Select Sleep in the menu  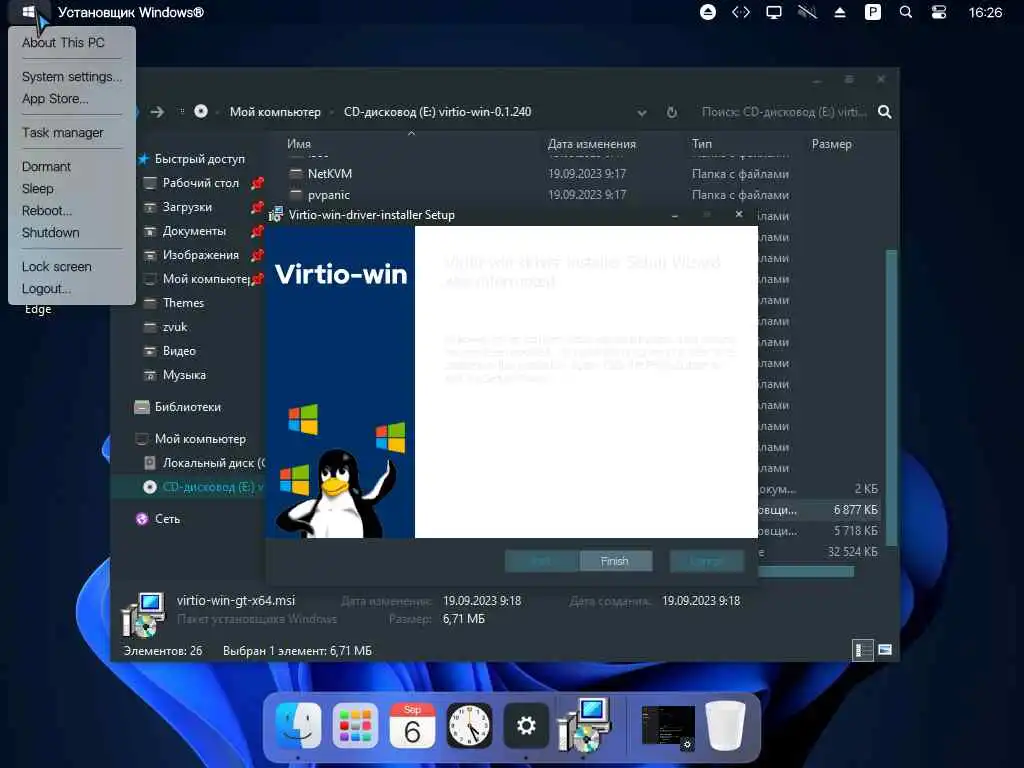(x=37, y=189)
